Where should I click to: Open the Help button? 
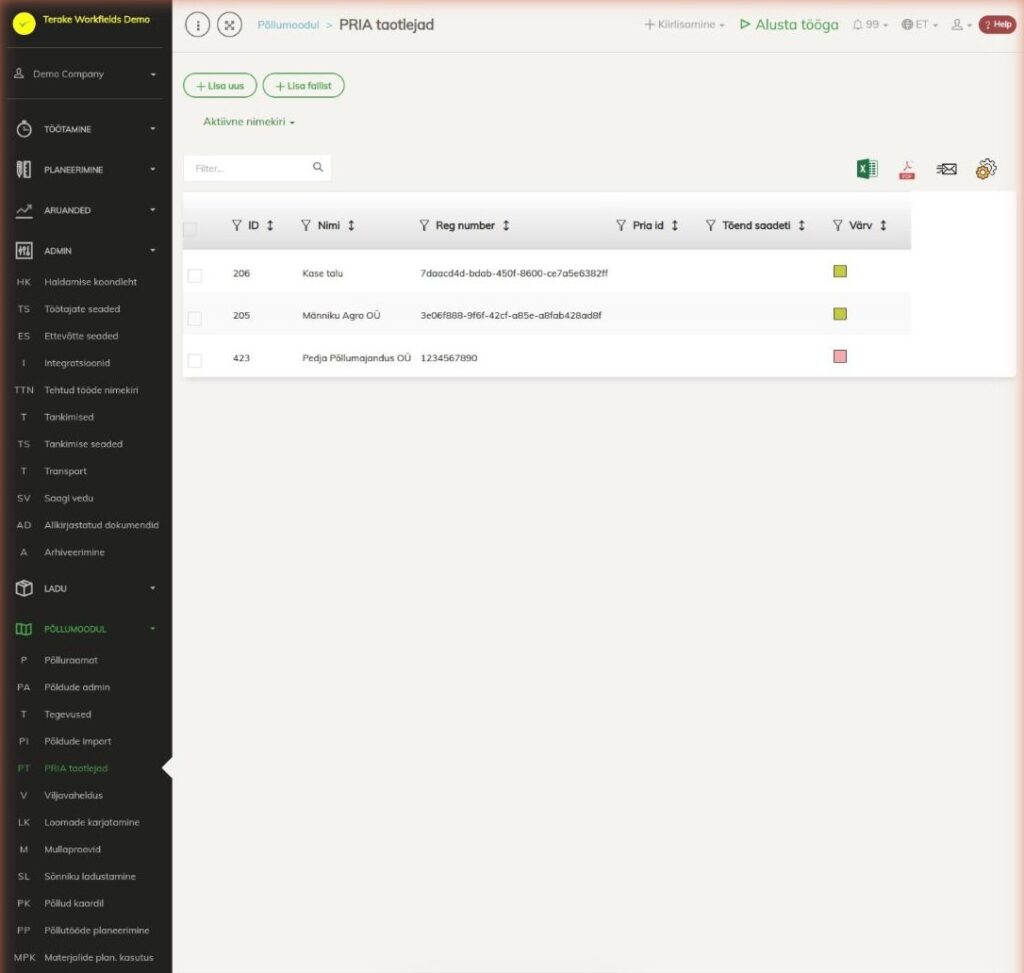(997, 25)
